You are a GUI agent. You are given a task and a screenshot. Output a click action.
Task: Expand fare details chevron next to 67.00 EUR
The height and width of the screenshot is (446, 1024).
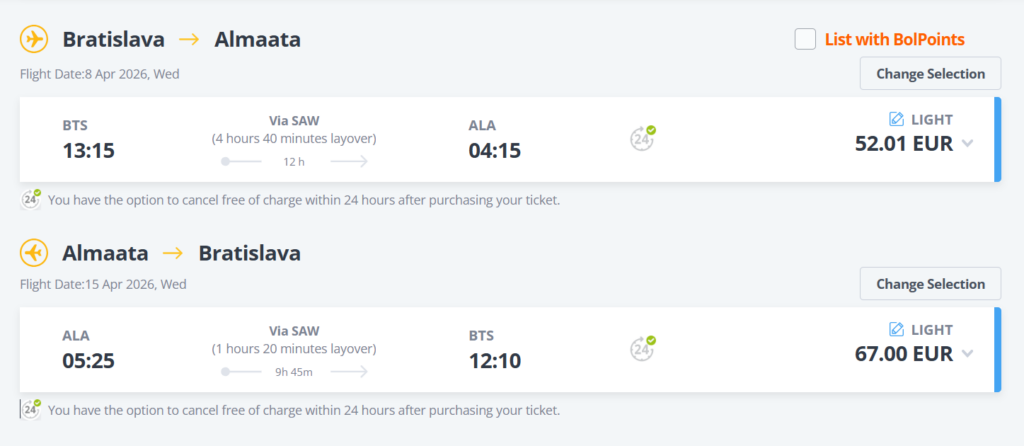click(x=967, y=353)
